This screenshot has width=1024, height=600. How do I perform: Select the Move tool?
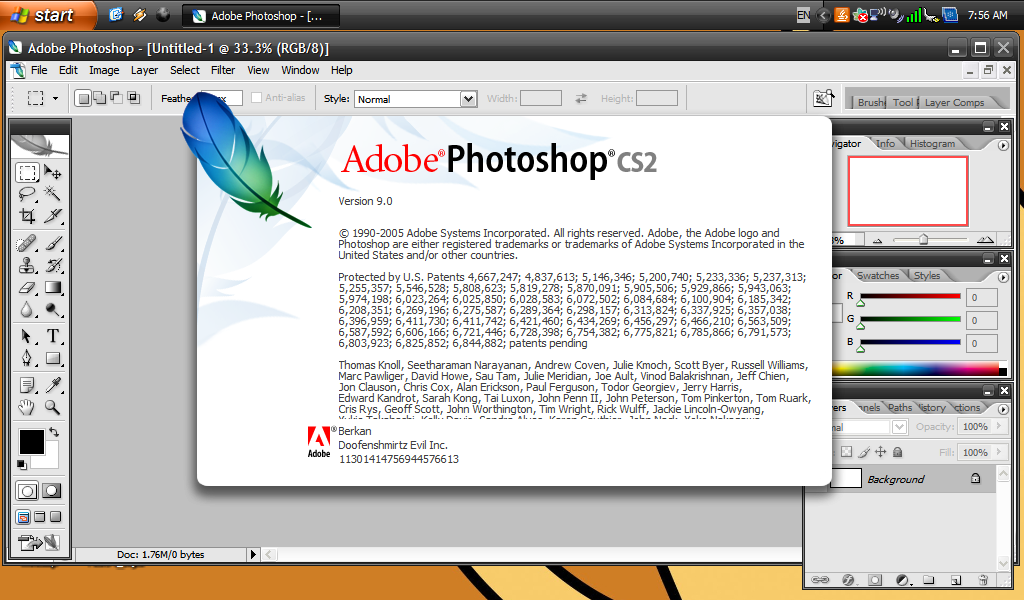[53, 173]
